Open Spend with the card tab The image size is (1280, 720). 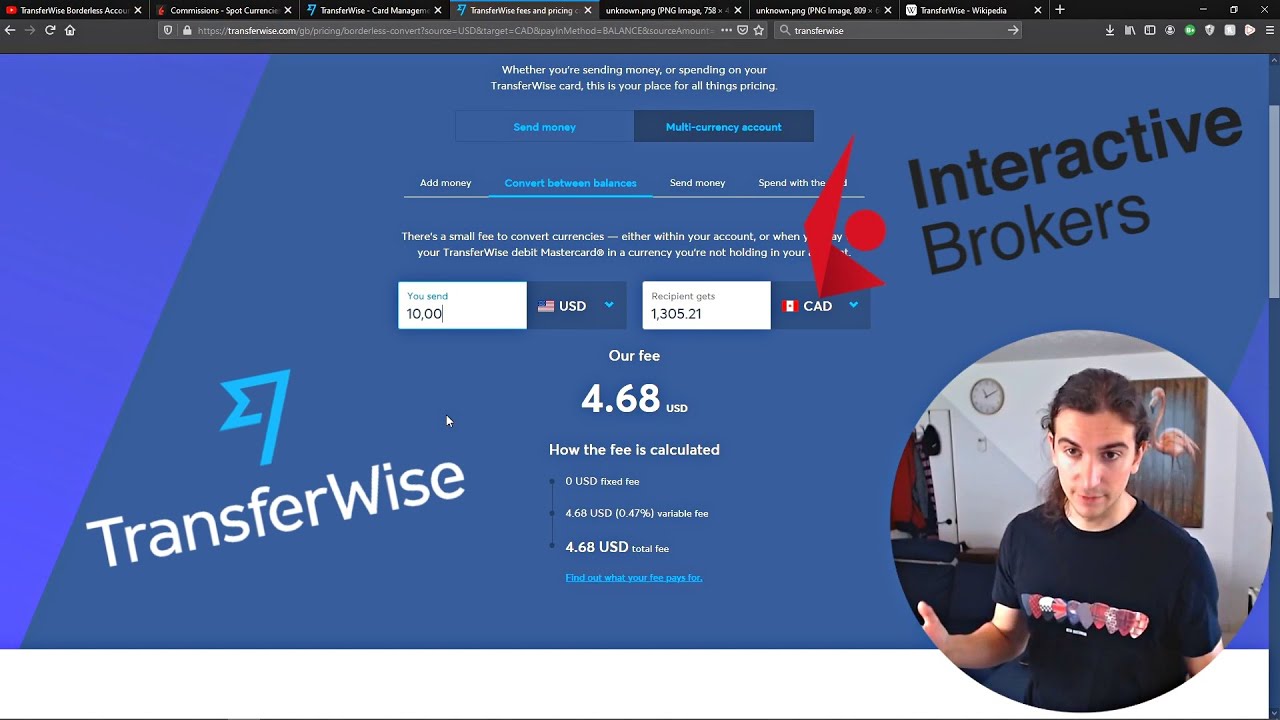802,183
